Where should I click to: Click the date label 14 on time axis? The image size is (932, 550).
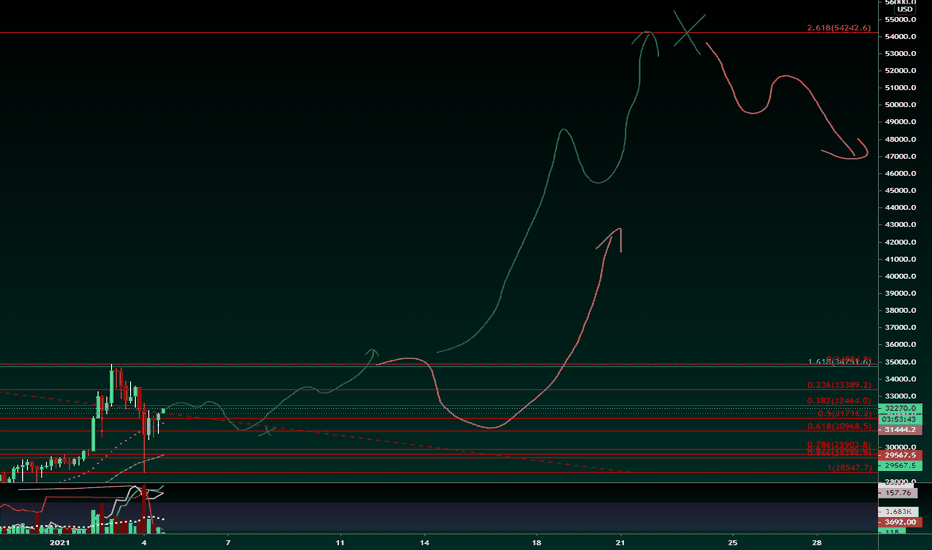424,542
